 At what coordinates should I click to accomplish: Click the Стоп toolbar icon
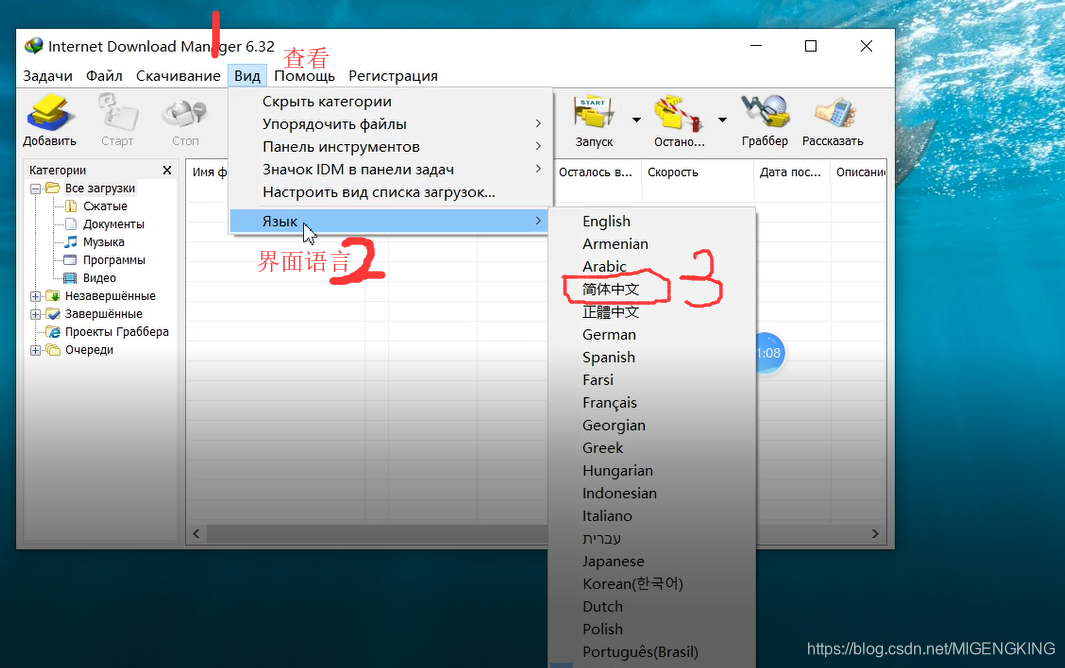pos(185,121)
